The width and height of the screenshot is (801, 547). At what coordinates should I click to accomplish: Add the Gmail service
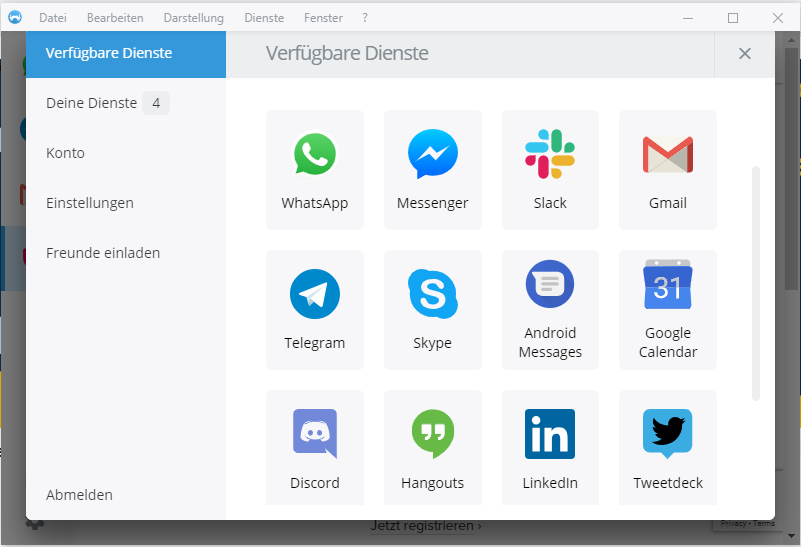pos(667,156)
